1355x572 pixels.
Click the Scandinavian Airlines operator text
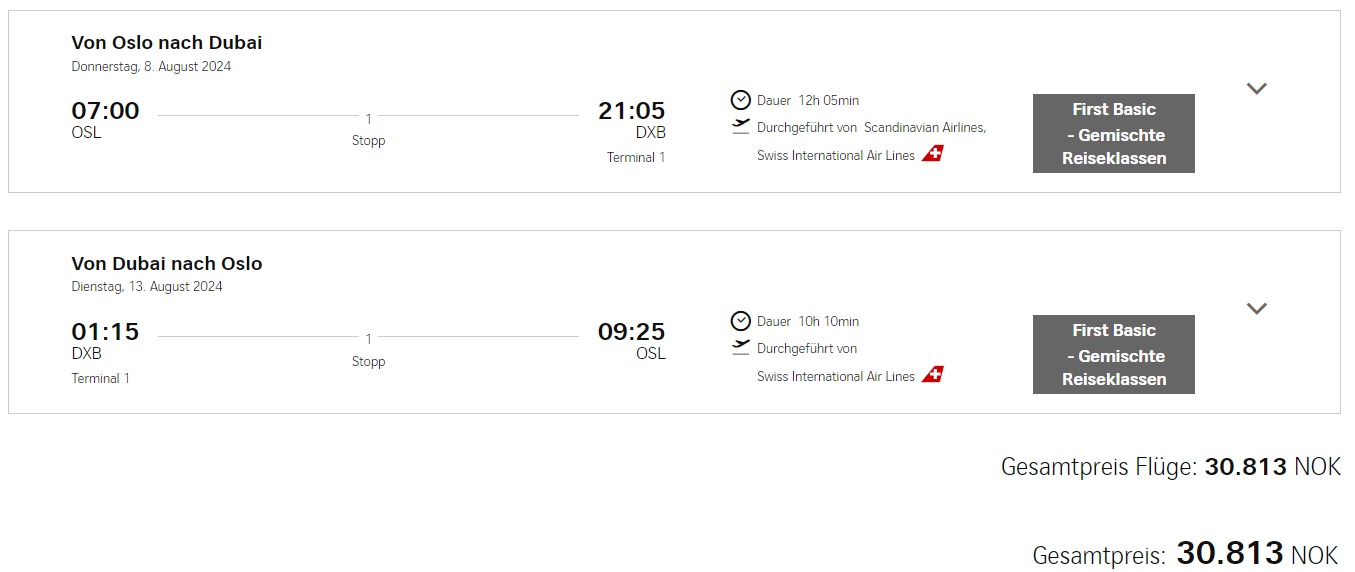point(924,127)
